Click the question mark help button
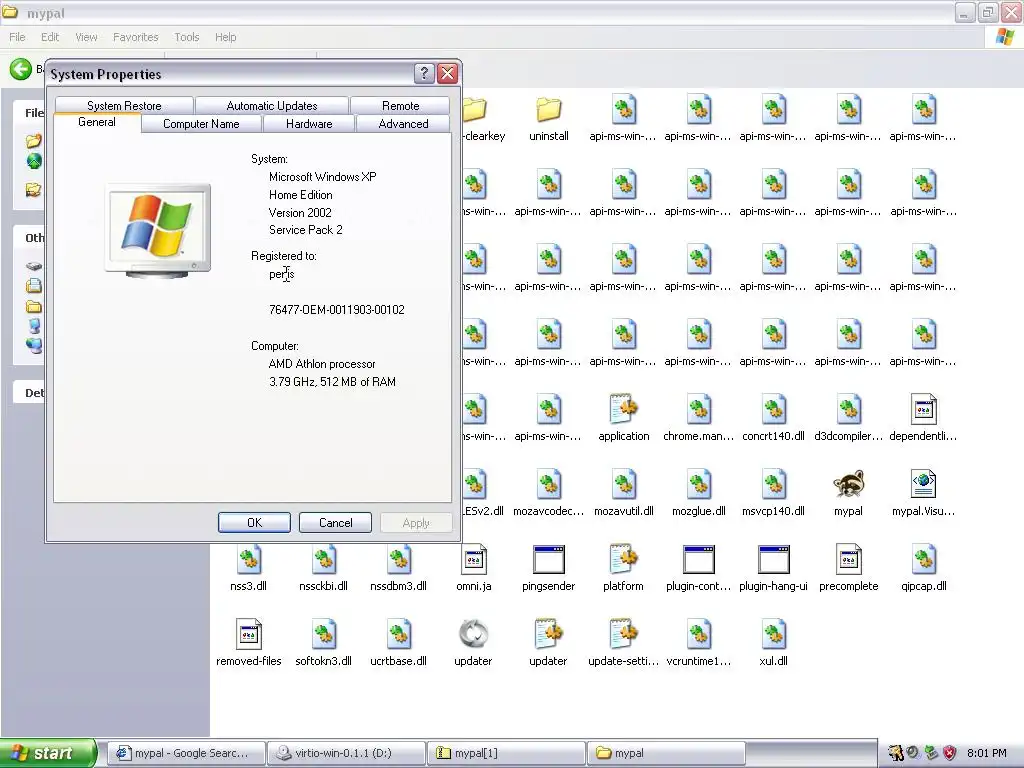The image size is (1024, 768). 424,74
